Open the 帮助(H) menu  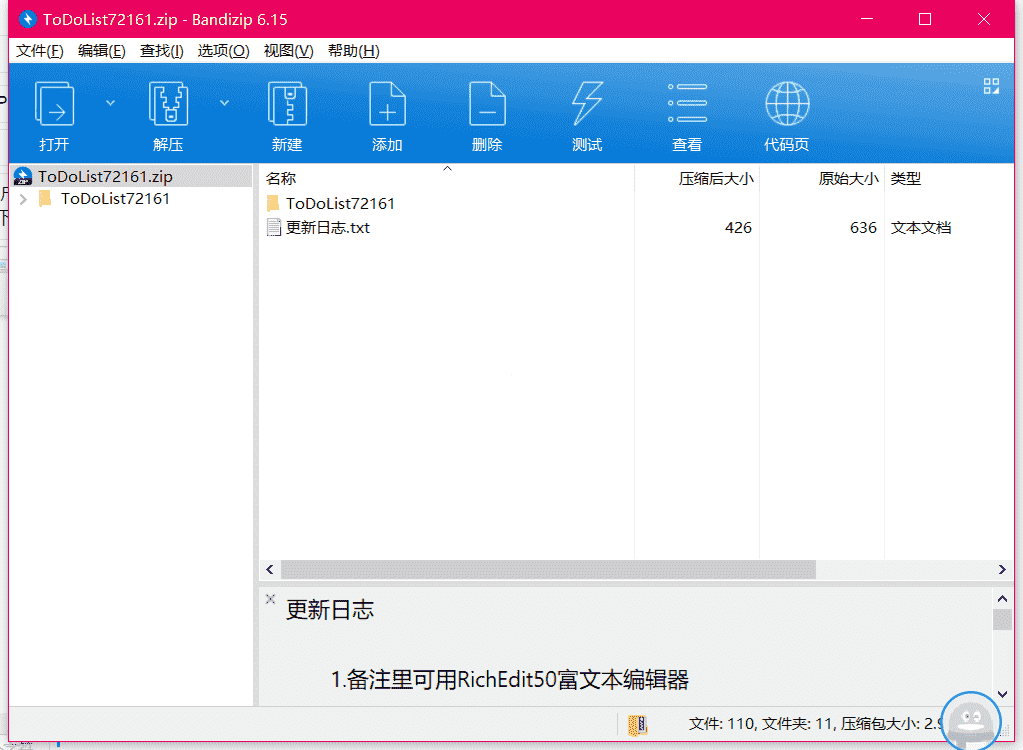click(x=354, y=51)
